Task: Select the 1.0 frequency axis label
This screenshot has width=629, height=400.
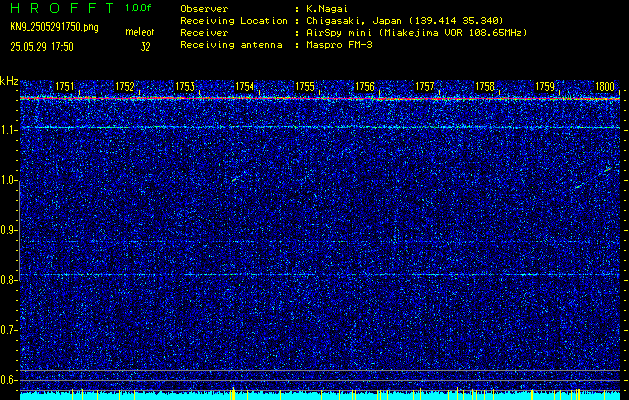Action: (8, 180)
